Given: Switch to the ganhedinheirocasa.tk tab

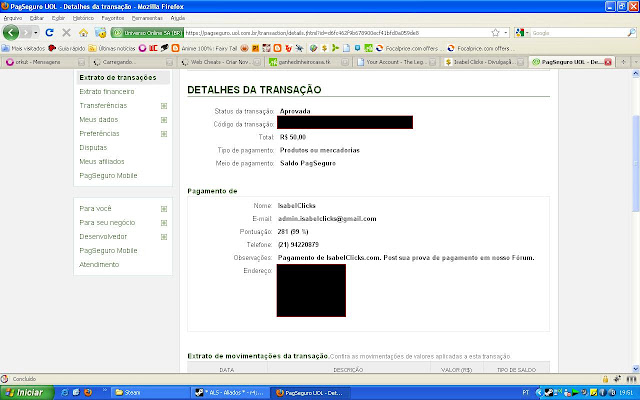Looking at the screenshot, I should (307, 62).
